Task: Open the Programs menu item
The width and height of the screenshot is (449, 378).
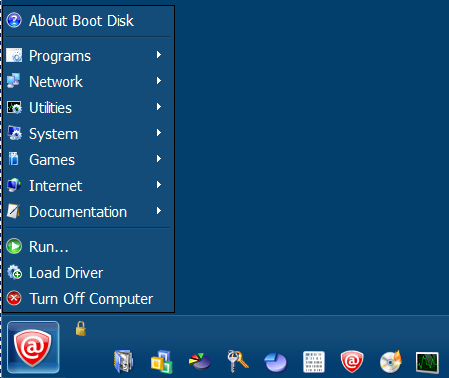Action: [x=88, y=55]
